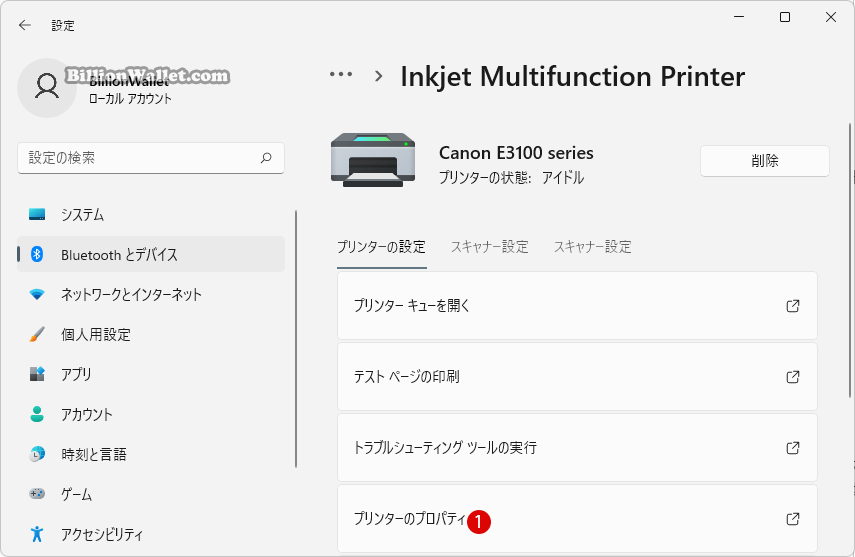Click the 削除 button
Viewport: 855px width, 557px height.
click(764, 161)
